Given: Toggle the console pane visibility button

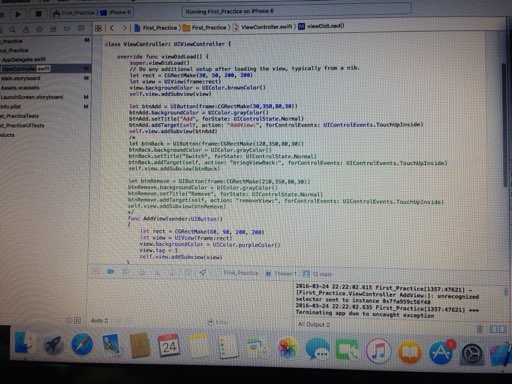Looking at the screenshot, I should pos(502,329).
